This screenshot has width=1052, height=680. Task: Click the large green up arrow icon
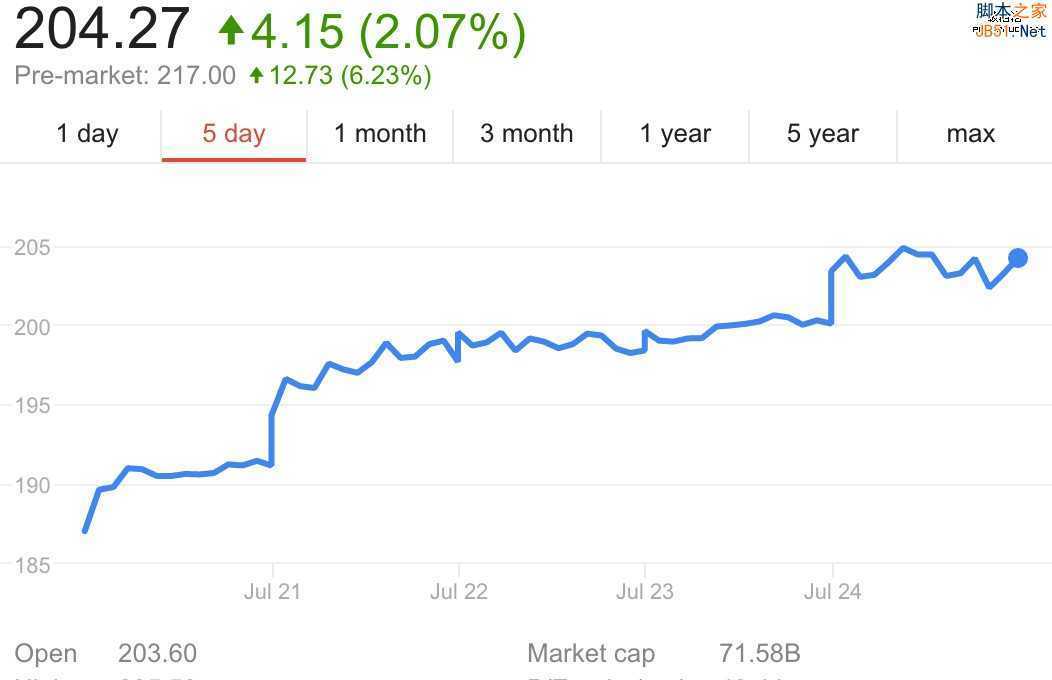[x=231, y=30]
